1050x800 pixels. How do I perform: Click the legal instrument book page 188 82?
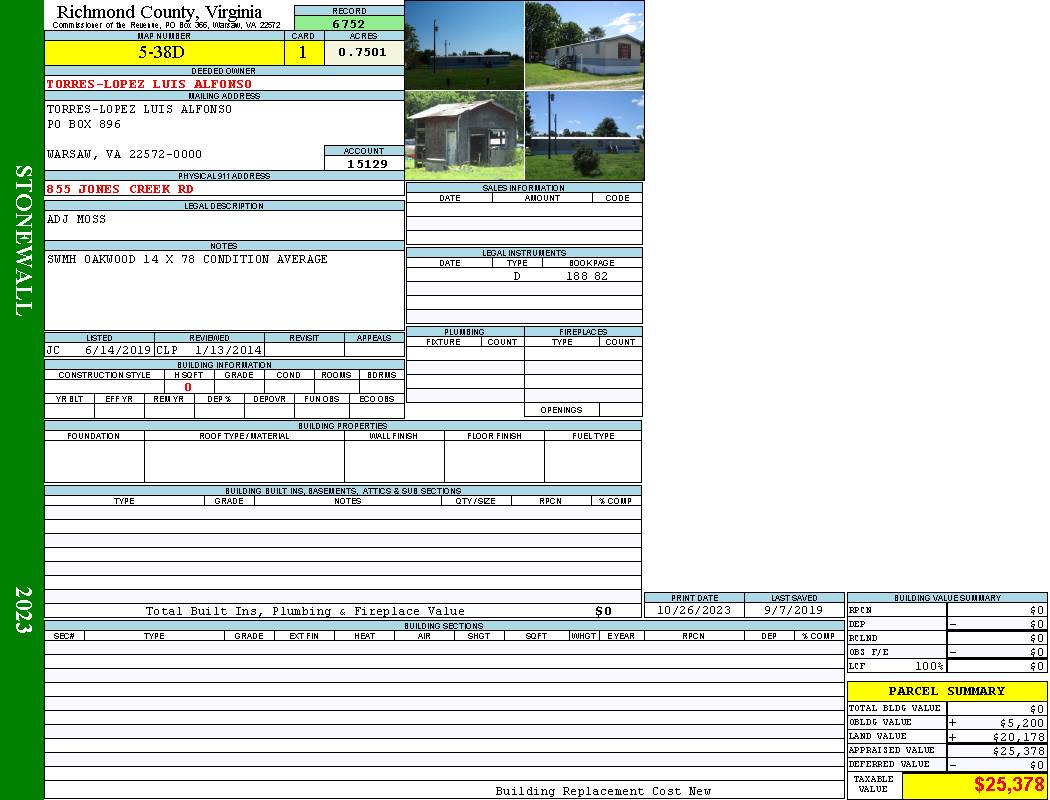(587, 276)
